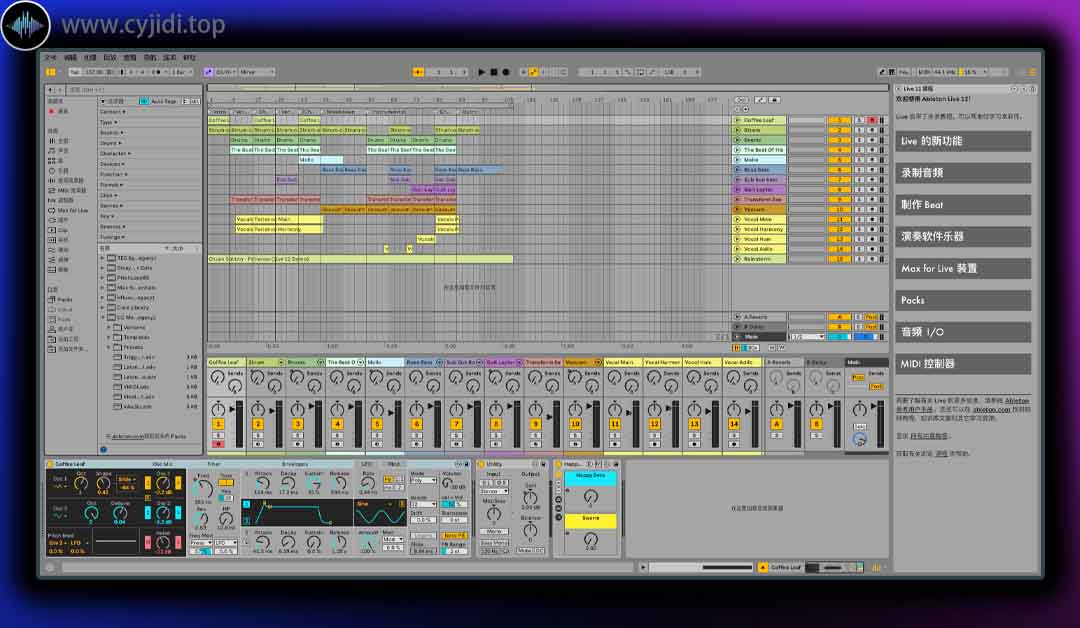Viewport: 1080px width, 628px height.
Task: Disarm the Coffee Leaf track arm button
Action: pyautogui.click(x=872, y=121)
